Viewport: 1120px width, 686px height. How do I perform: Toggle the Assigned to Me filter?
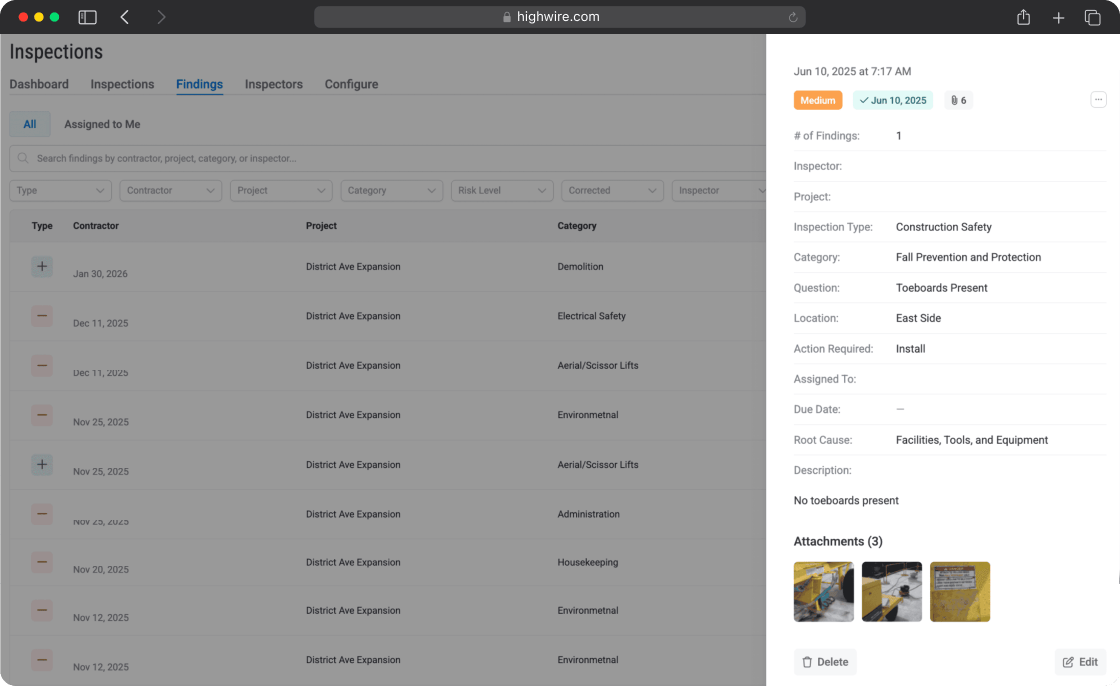[x=102, y=124]
